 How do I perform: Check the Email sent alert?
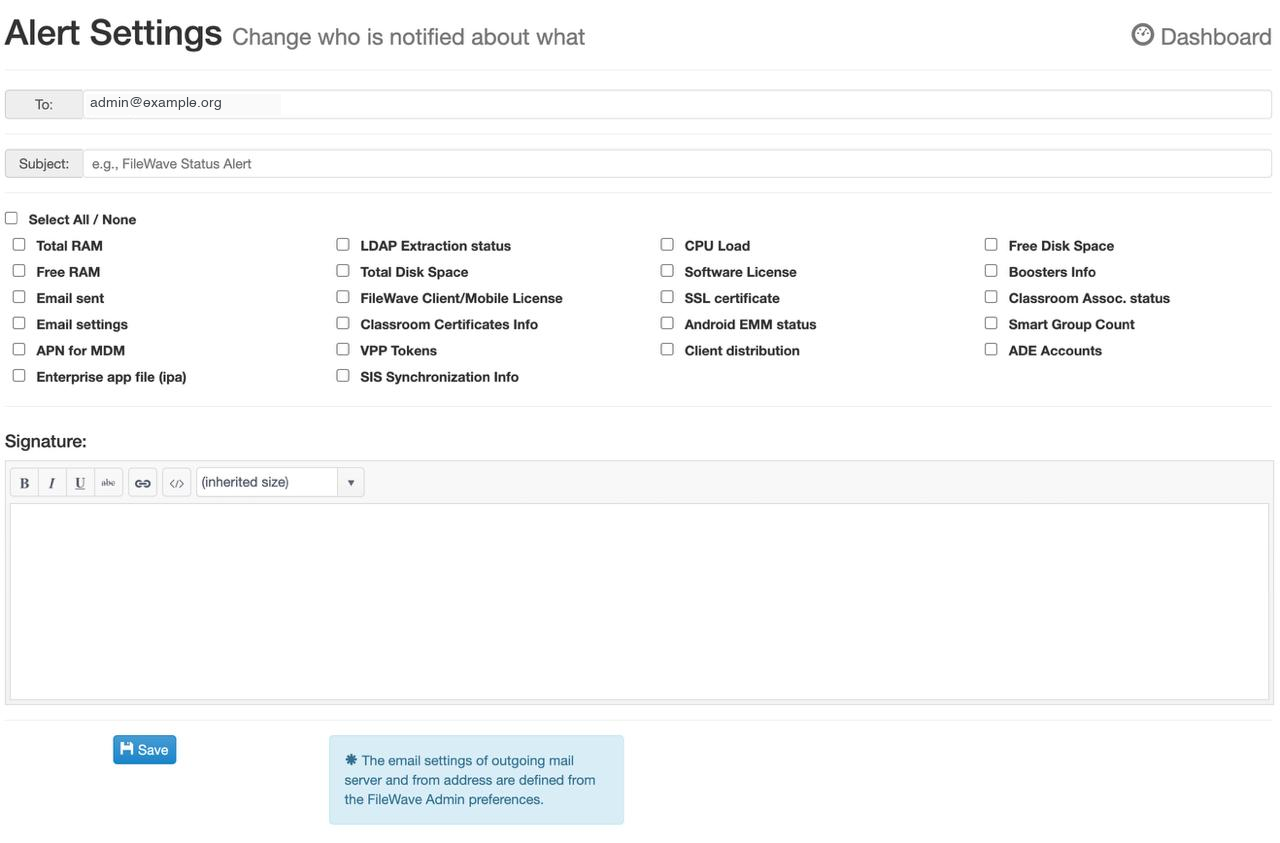19,297
